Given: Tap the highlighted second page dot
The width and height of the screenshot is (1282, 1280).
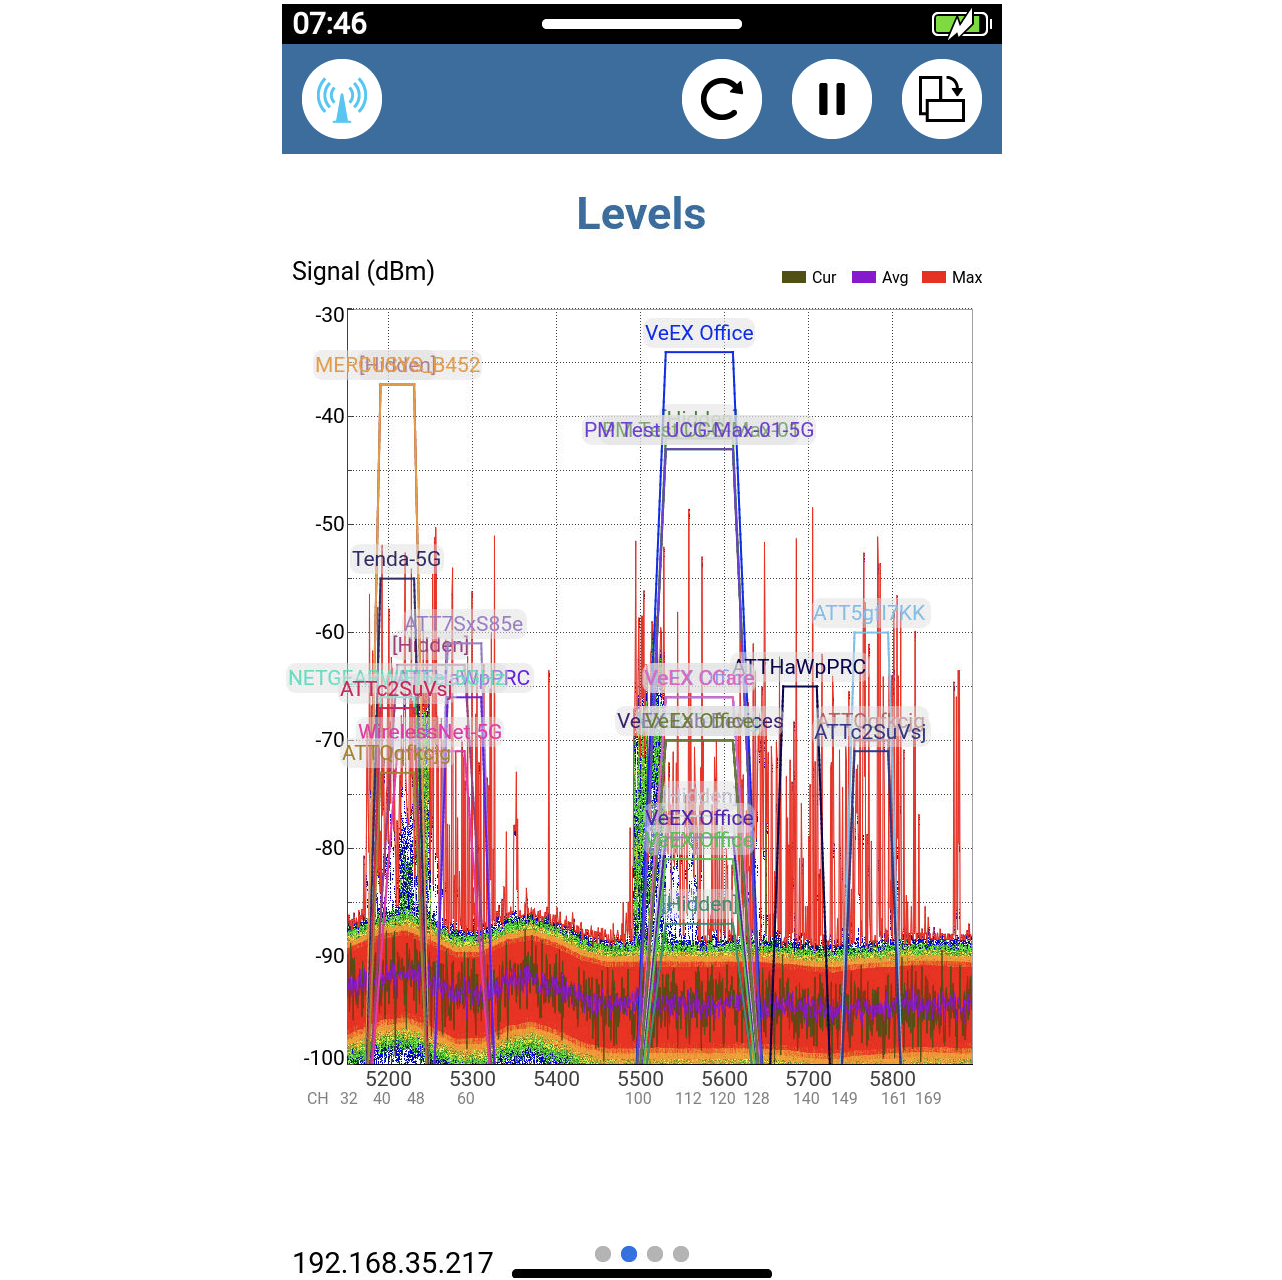Looking at the screenshot, I should click(629, 1253).
